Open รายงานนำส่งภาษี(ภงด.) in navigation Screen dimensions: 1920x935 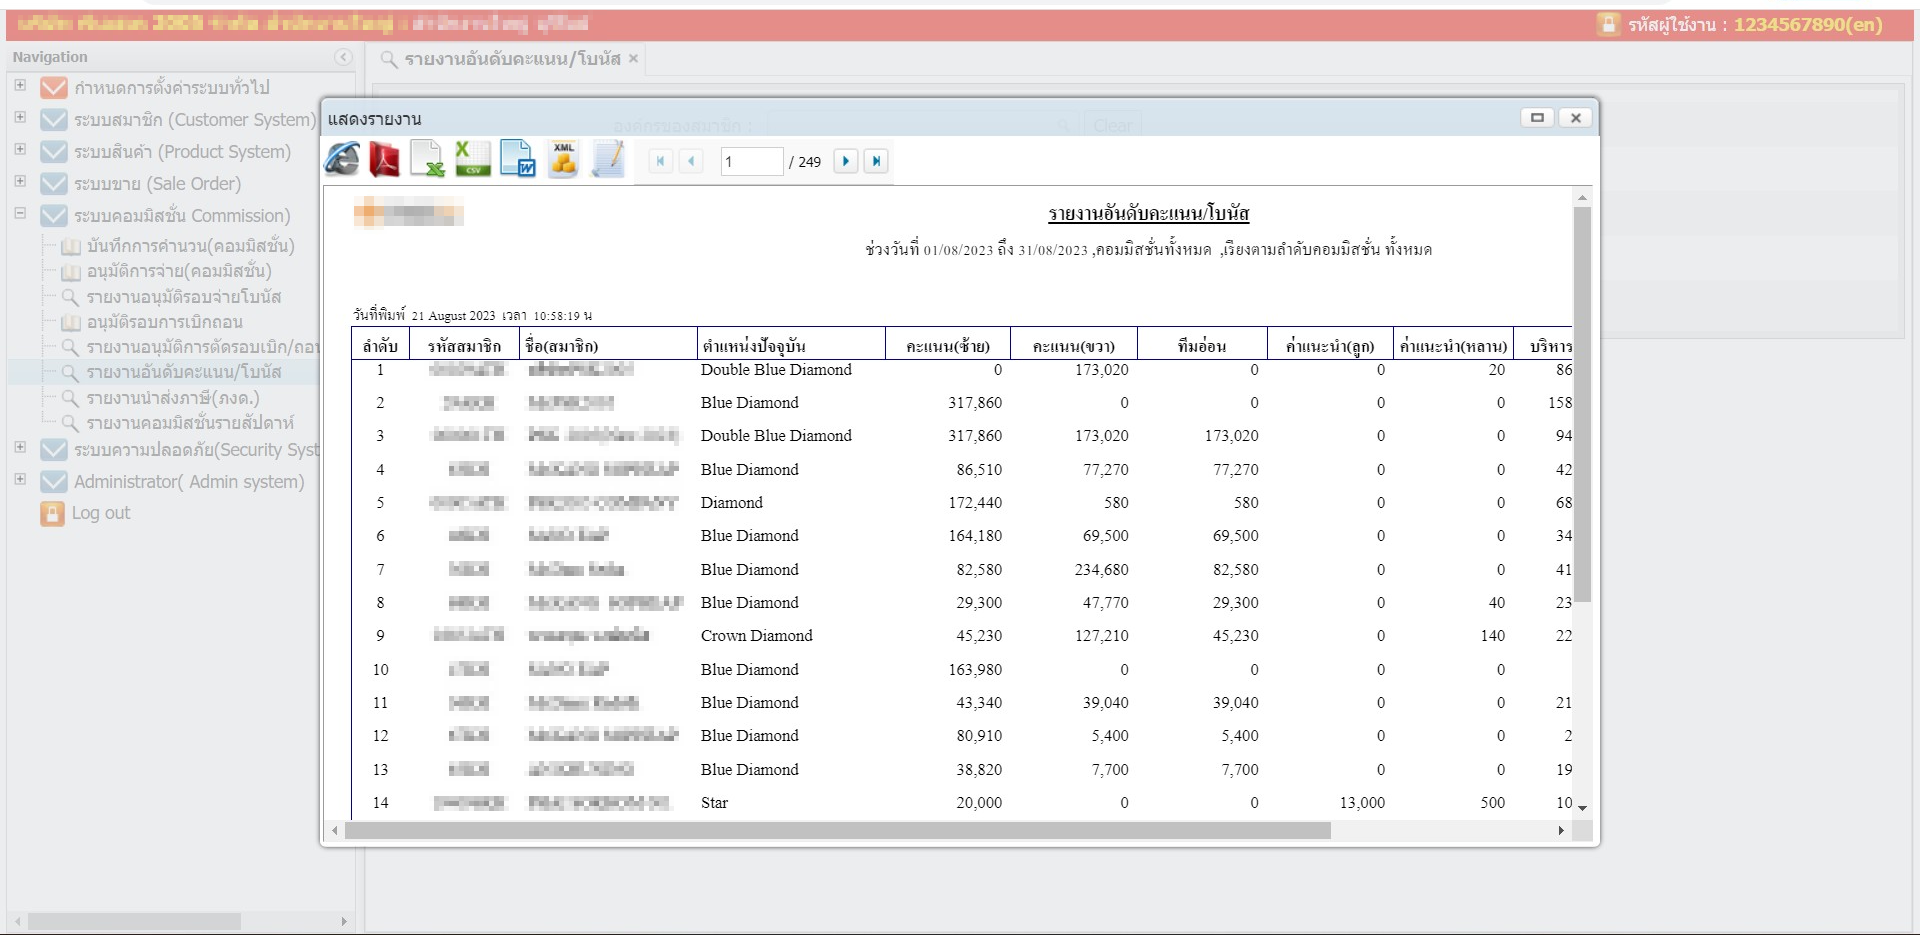tap(172, 398)
